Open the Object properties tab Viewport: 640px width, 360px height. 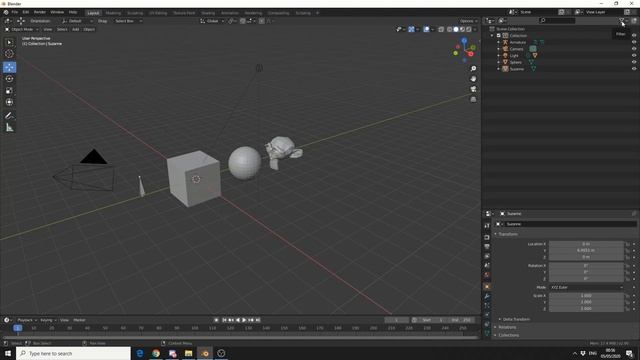click(487, 287)
